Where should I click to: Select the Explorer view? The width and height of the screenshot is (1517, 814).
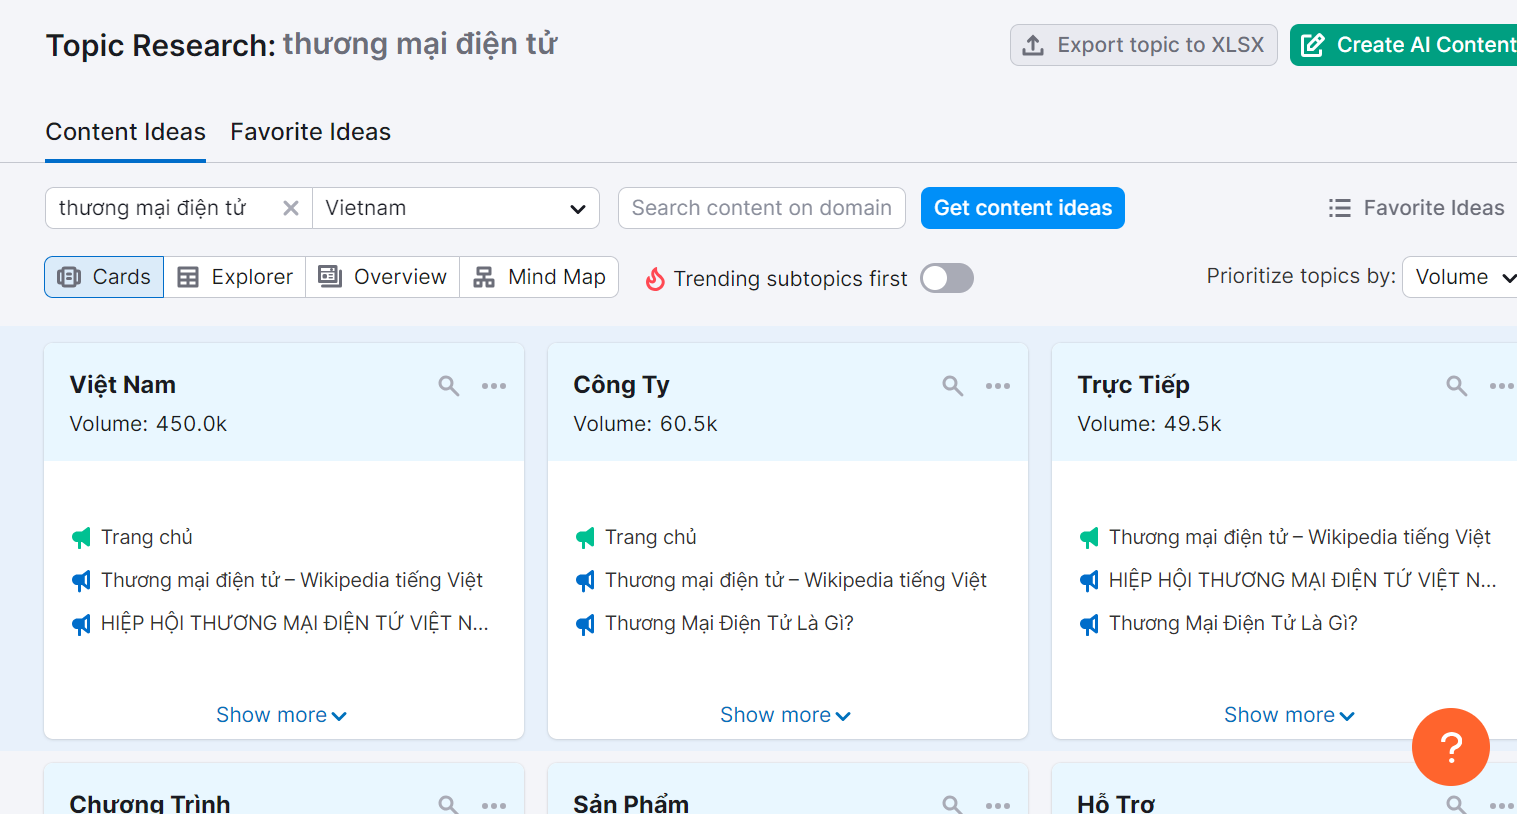[x=235, y=277]
